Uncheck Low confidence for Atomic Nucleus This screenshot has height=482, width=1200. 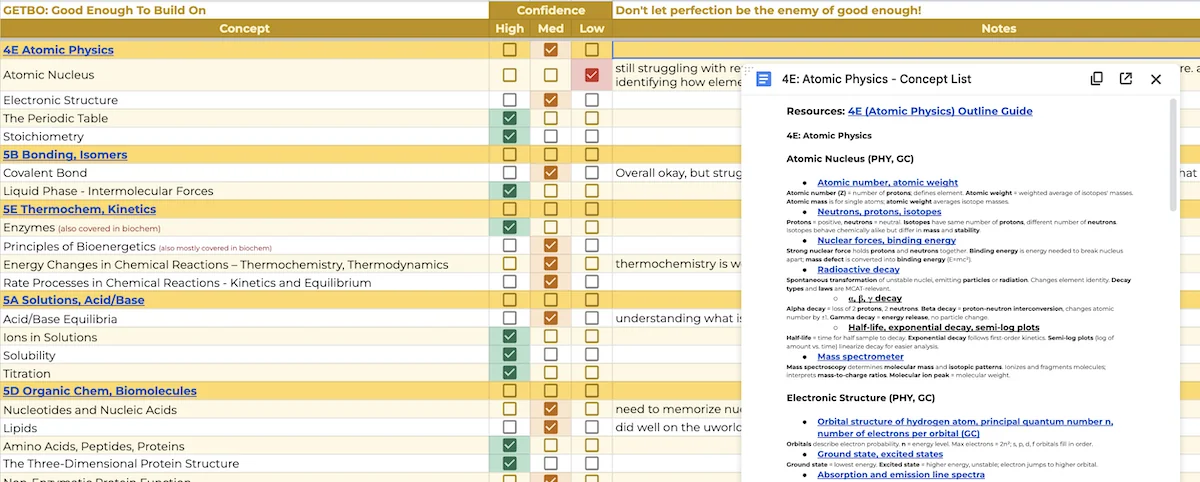pos(592,75)
